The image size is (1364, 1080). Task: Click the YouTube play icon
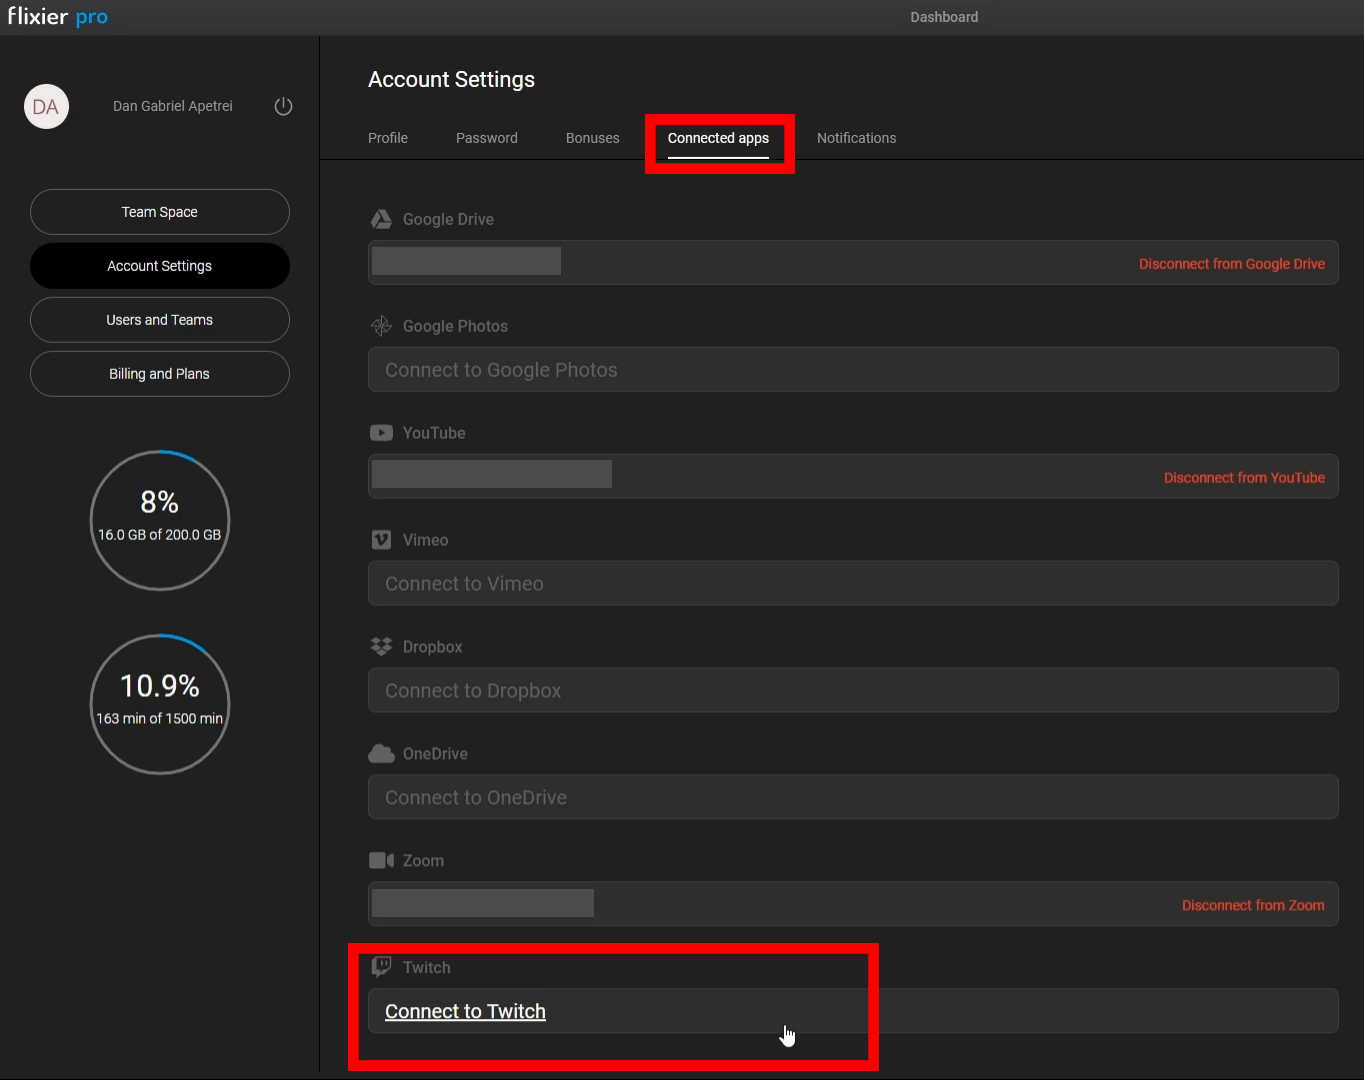(381, 433)
